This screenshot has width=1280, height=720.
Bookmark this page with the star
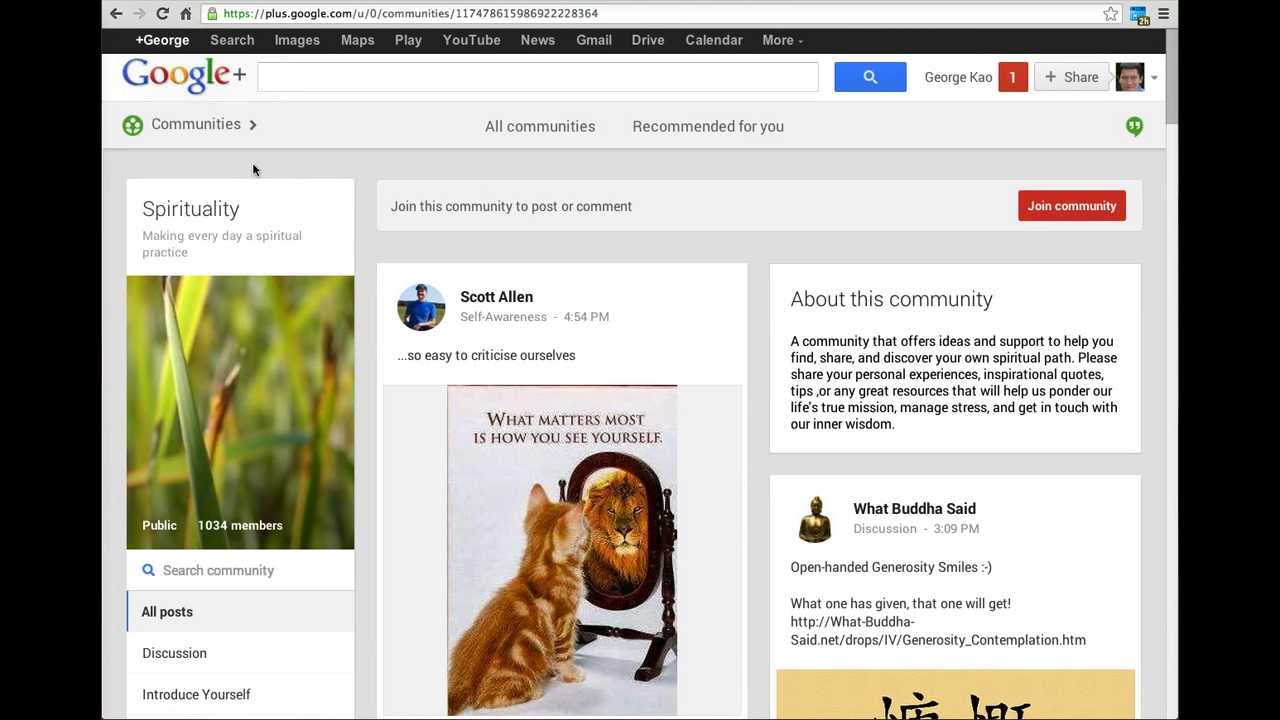[x=1110, y=14]
